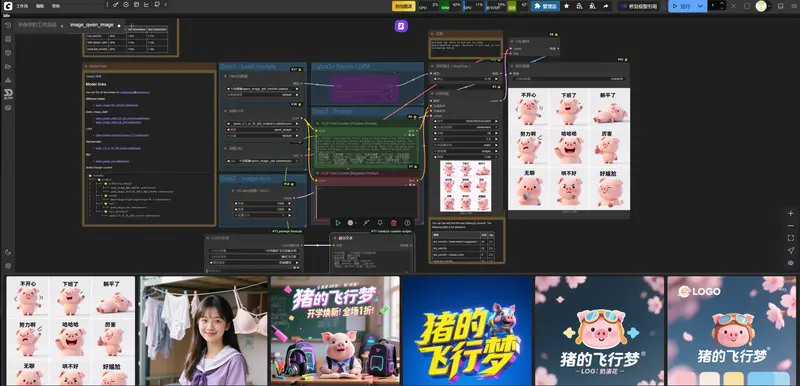
Task: Open the 工作流 (Workflow) menu
Action: (22, 6)
